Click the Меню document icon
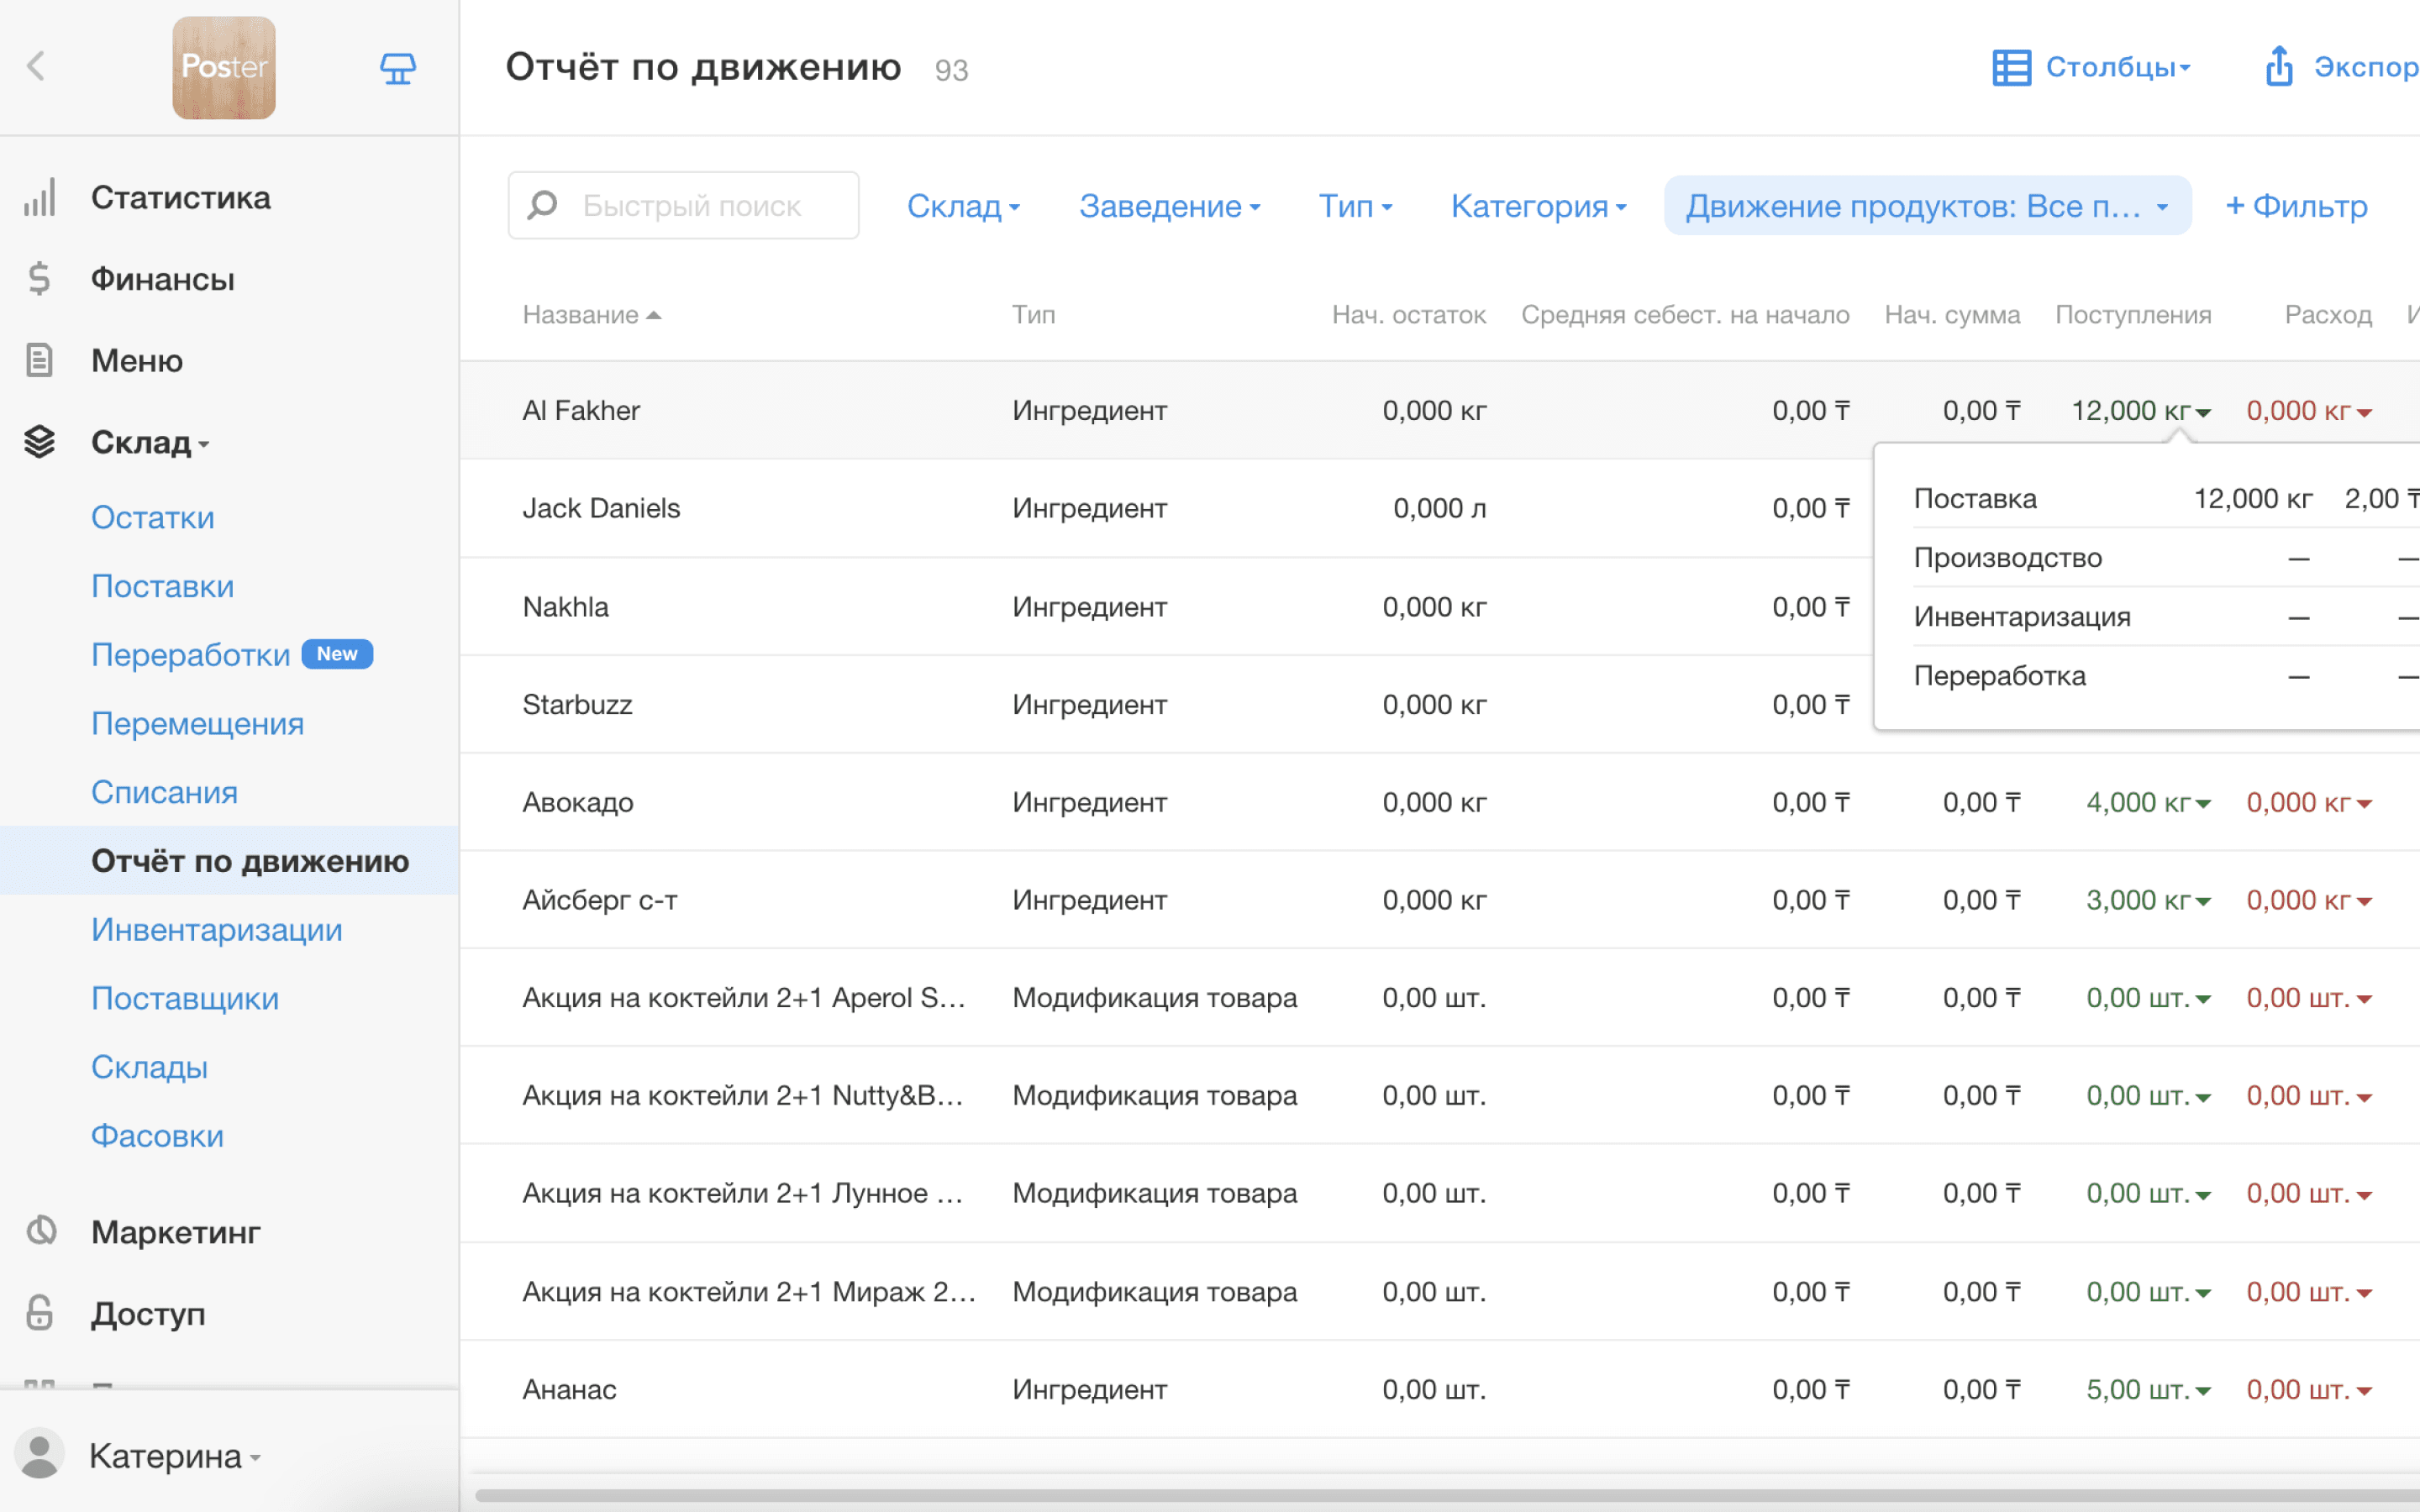The image size is (2420, 1512). [39, 360]
